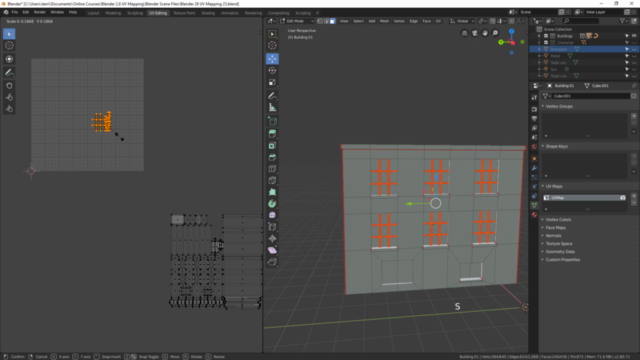This screenshot has width=640, height=360.
Task: Pick the Annotate tool in 3D viewport
Action: pos(272,96)
